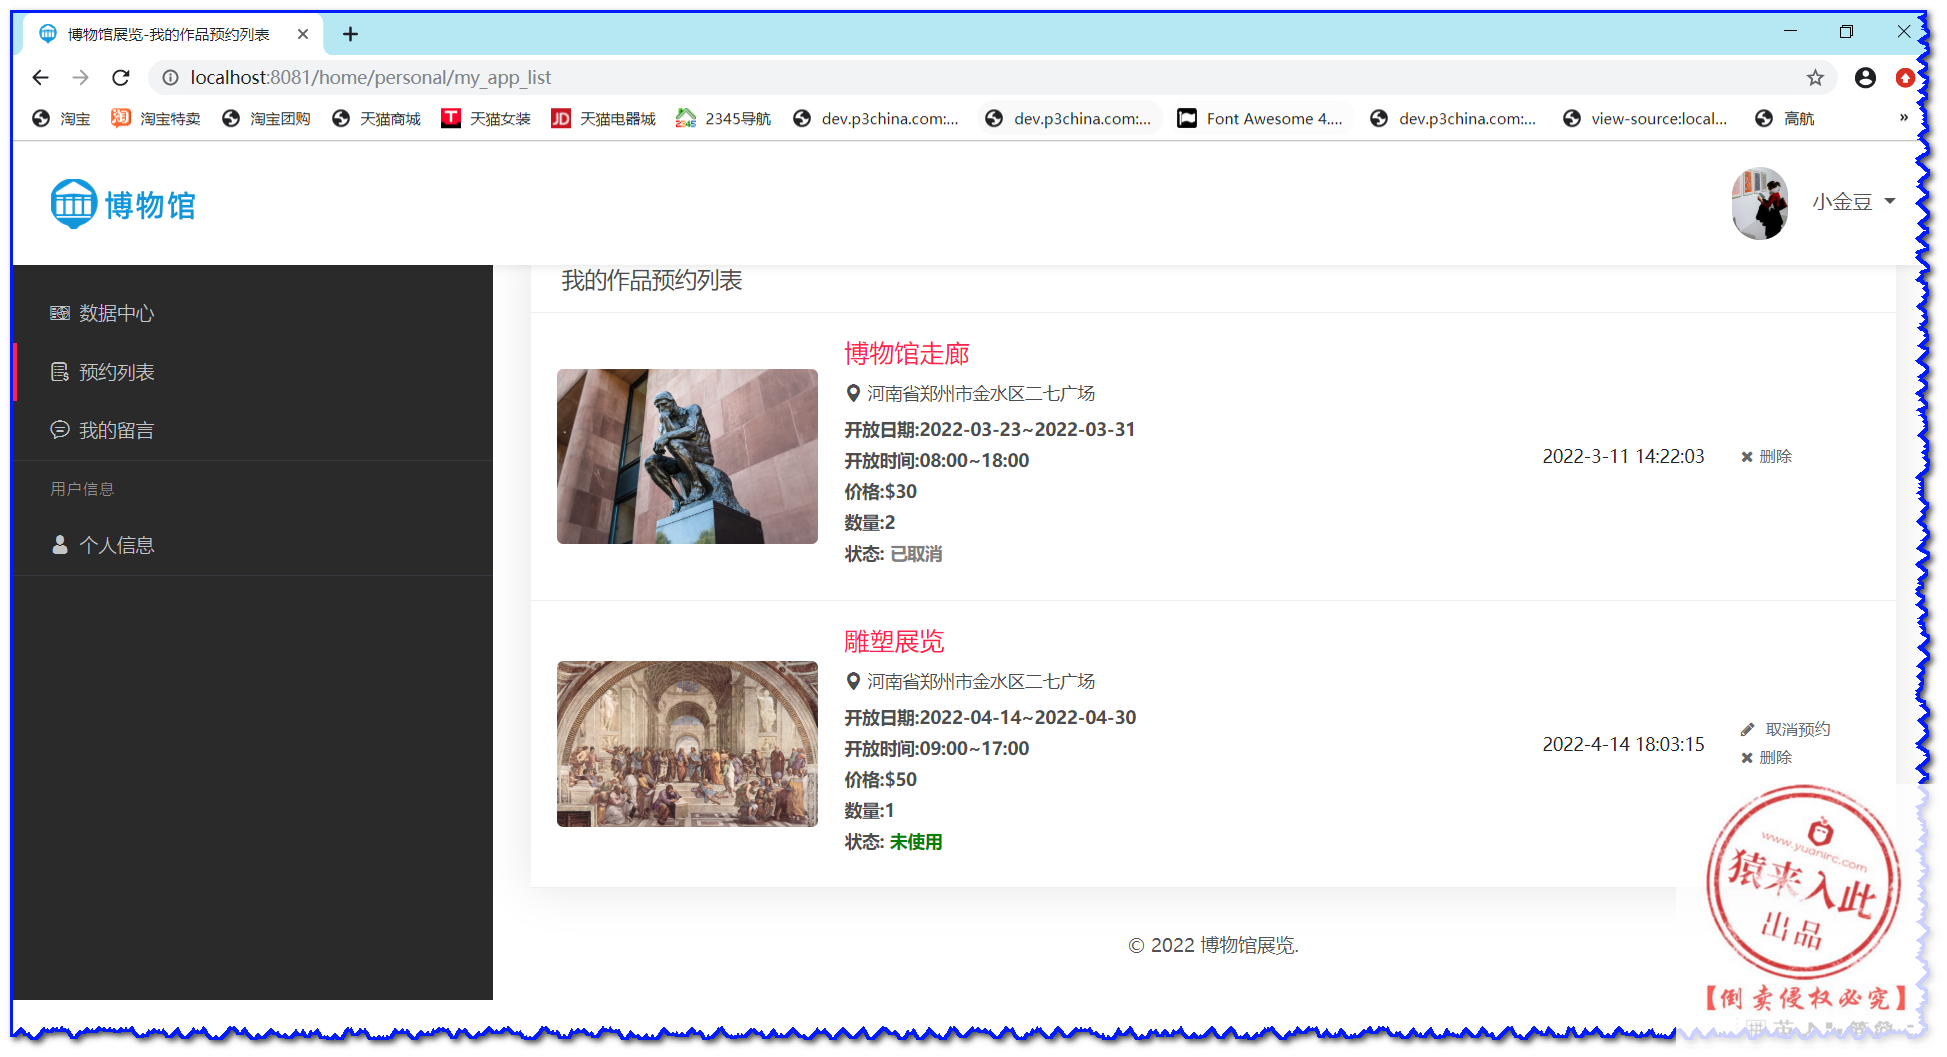Image resolution: width=1947 pixels, height=1057 pixels.
Task: Click the 已取消 status text
Action: click(x=916, y=554)
